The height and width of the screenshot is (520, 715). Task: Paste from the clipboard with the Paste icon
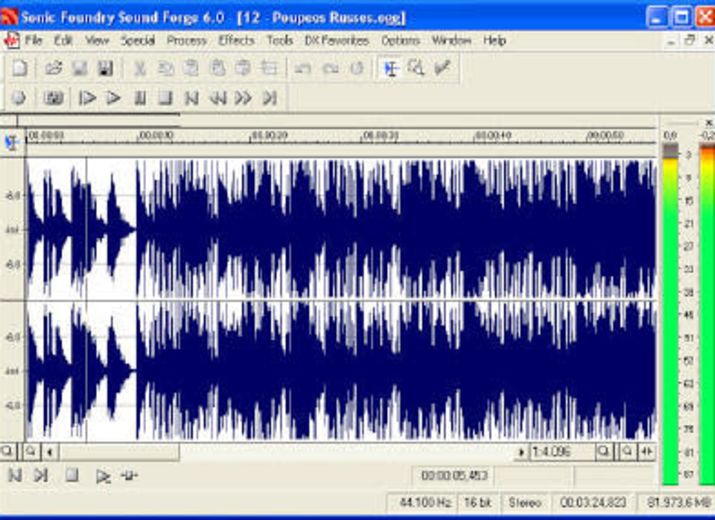(x=192, y=68)
